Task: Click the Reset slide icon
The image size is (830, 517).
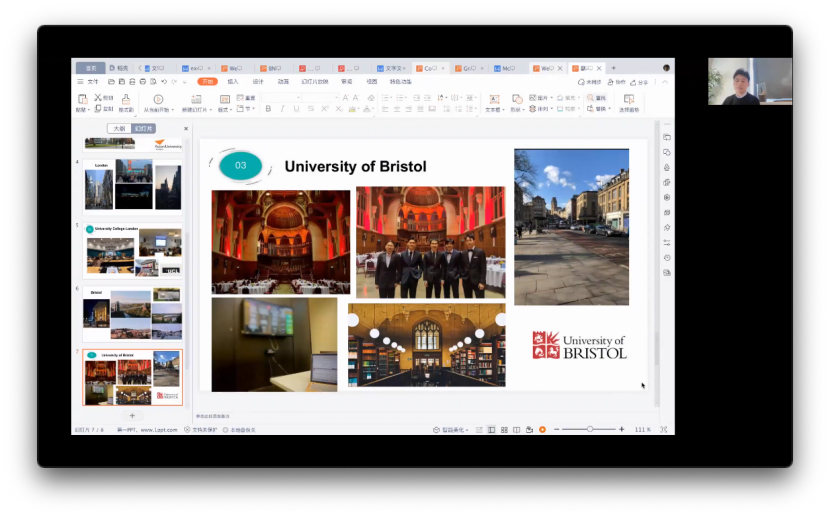Action: [x=240, y=97]
